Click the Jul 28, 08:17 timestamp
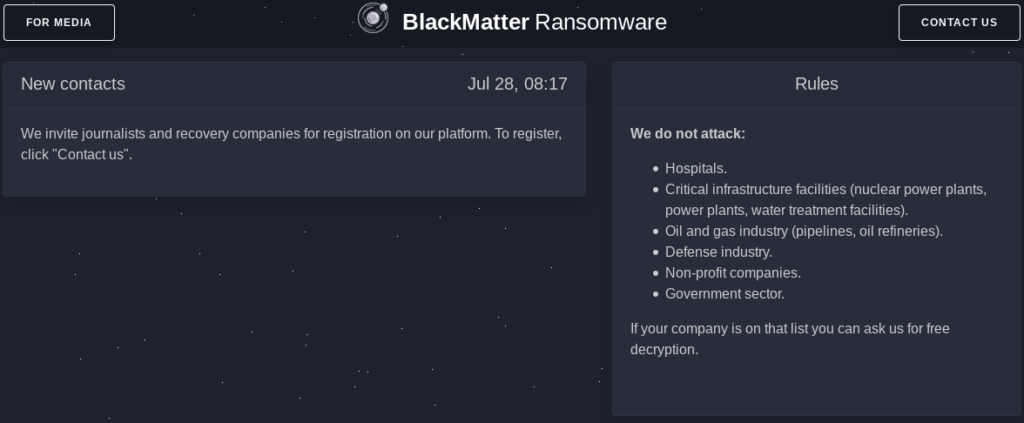The image size is (1024, 423). [517, 84]
